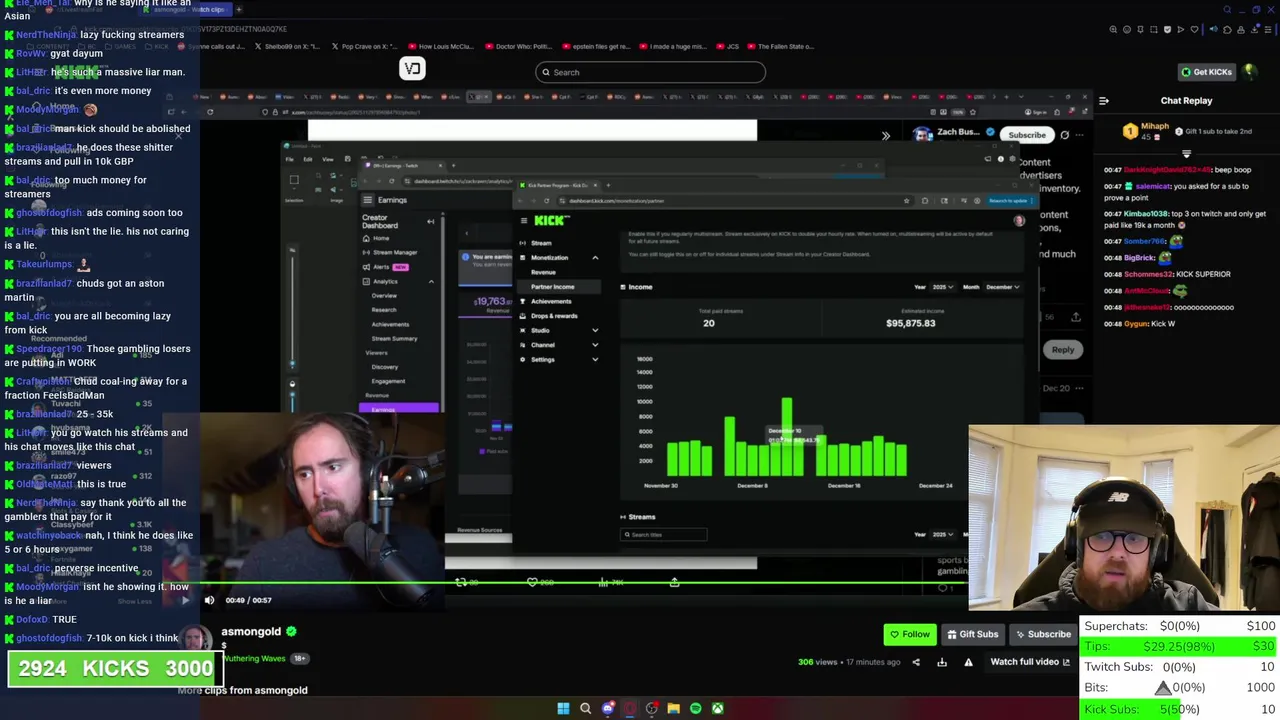Click the browser extensions cube icon
The width and height of the screenshot is (1280, 720).
[1227, 29]
